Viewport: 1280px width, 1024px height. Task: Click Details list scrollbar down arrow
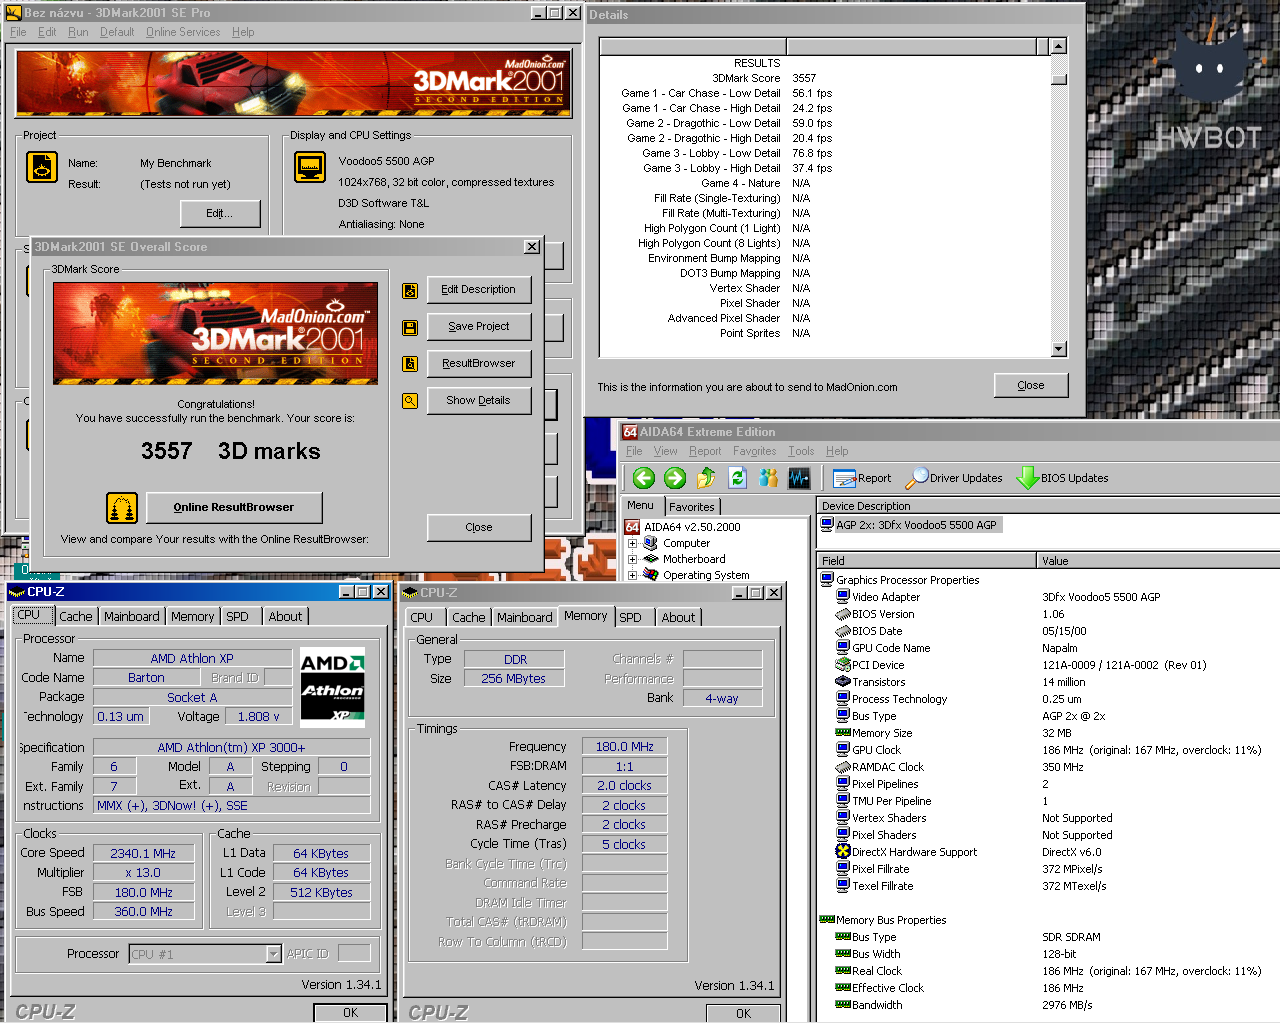pyautogui.click(x=1059, y=349)
